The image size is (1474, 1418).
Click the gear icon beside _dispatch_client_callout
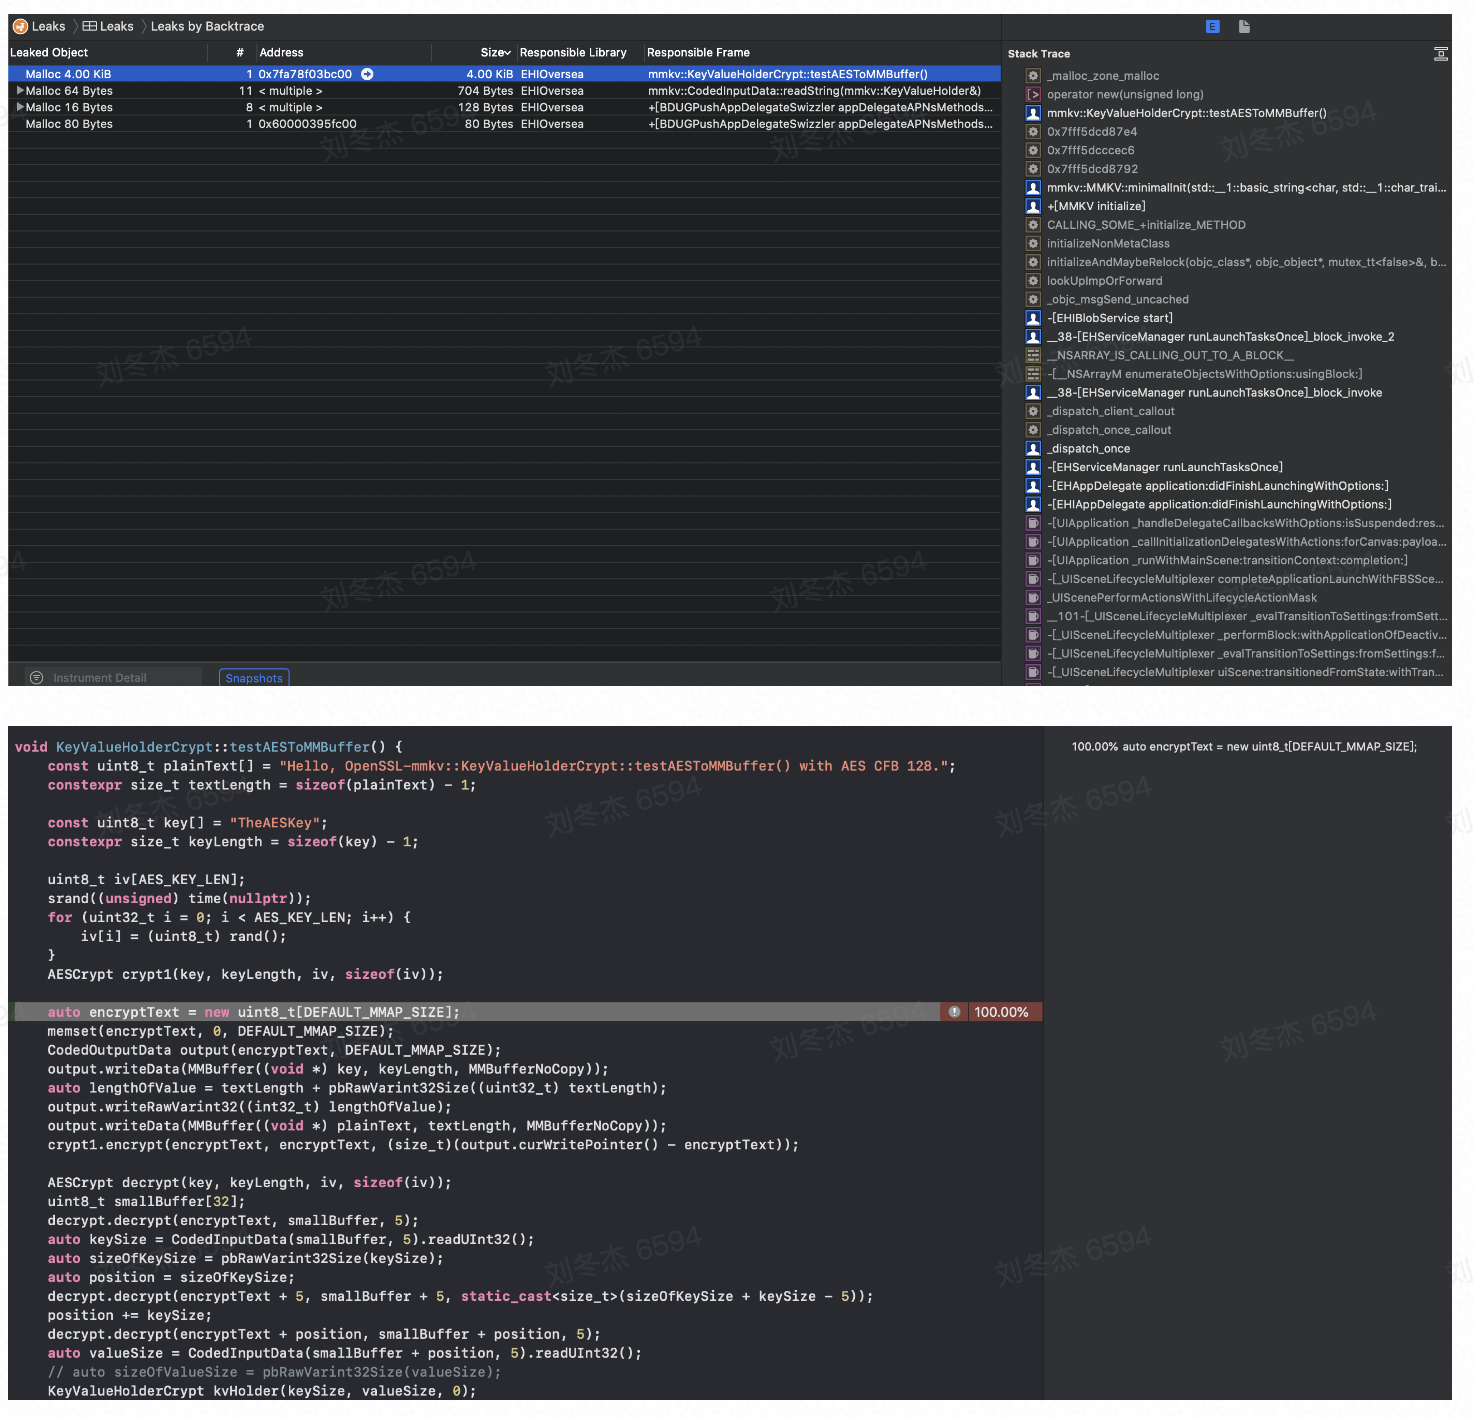point(1033,411)
